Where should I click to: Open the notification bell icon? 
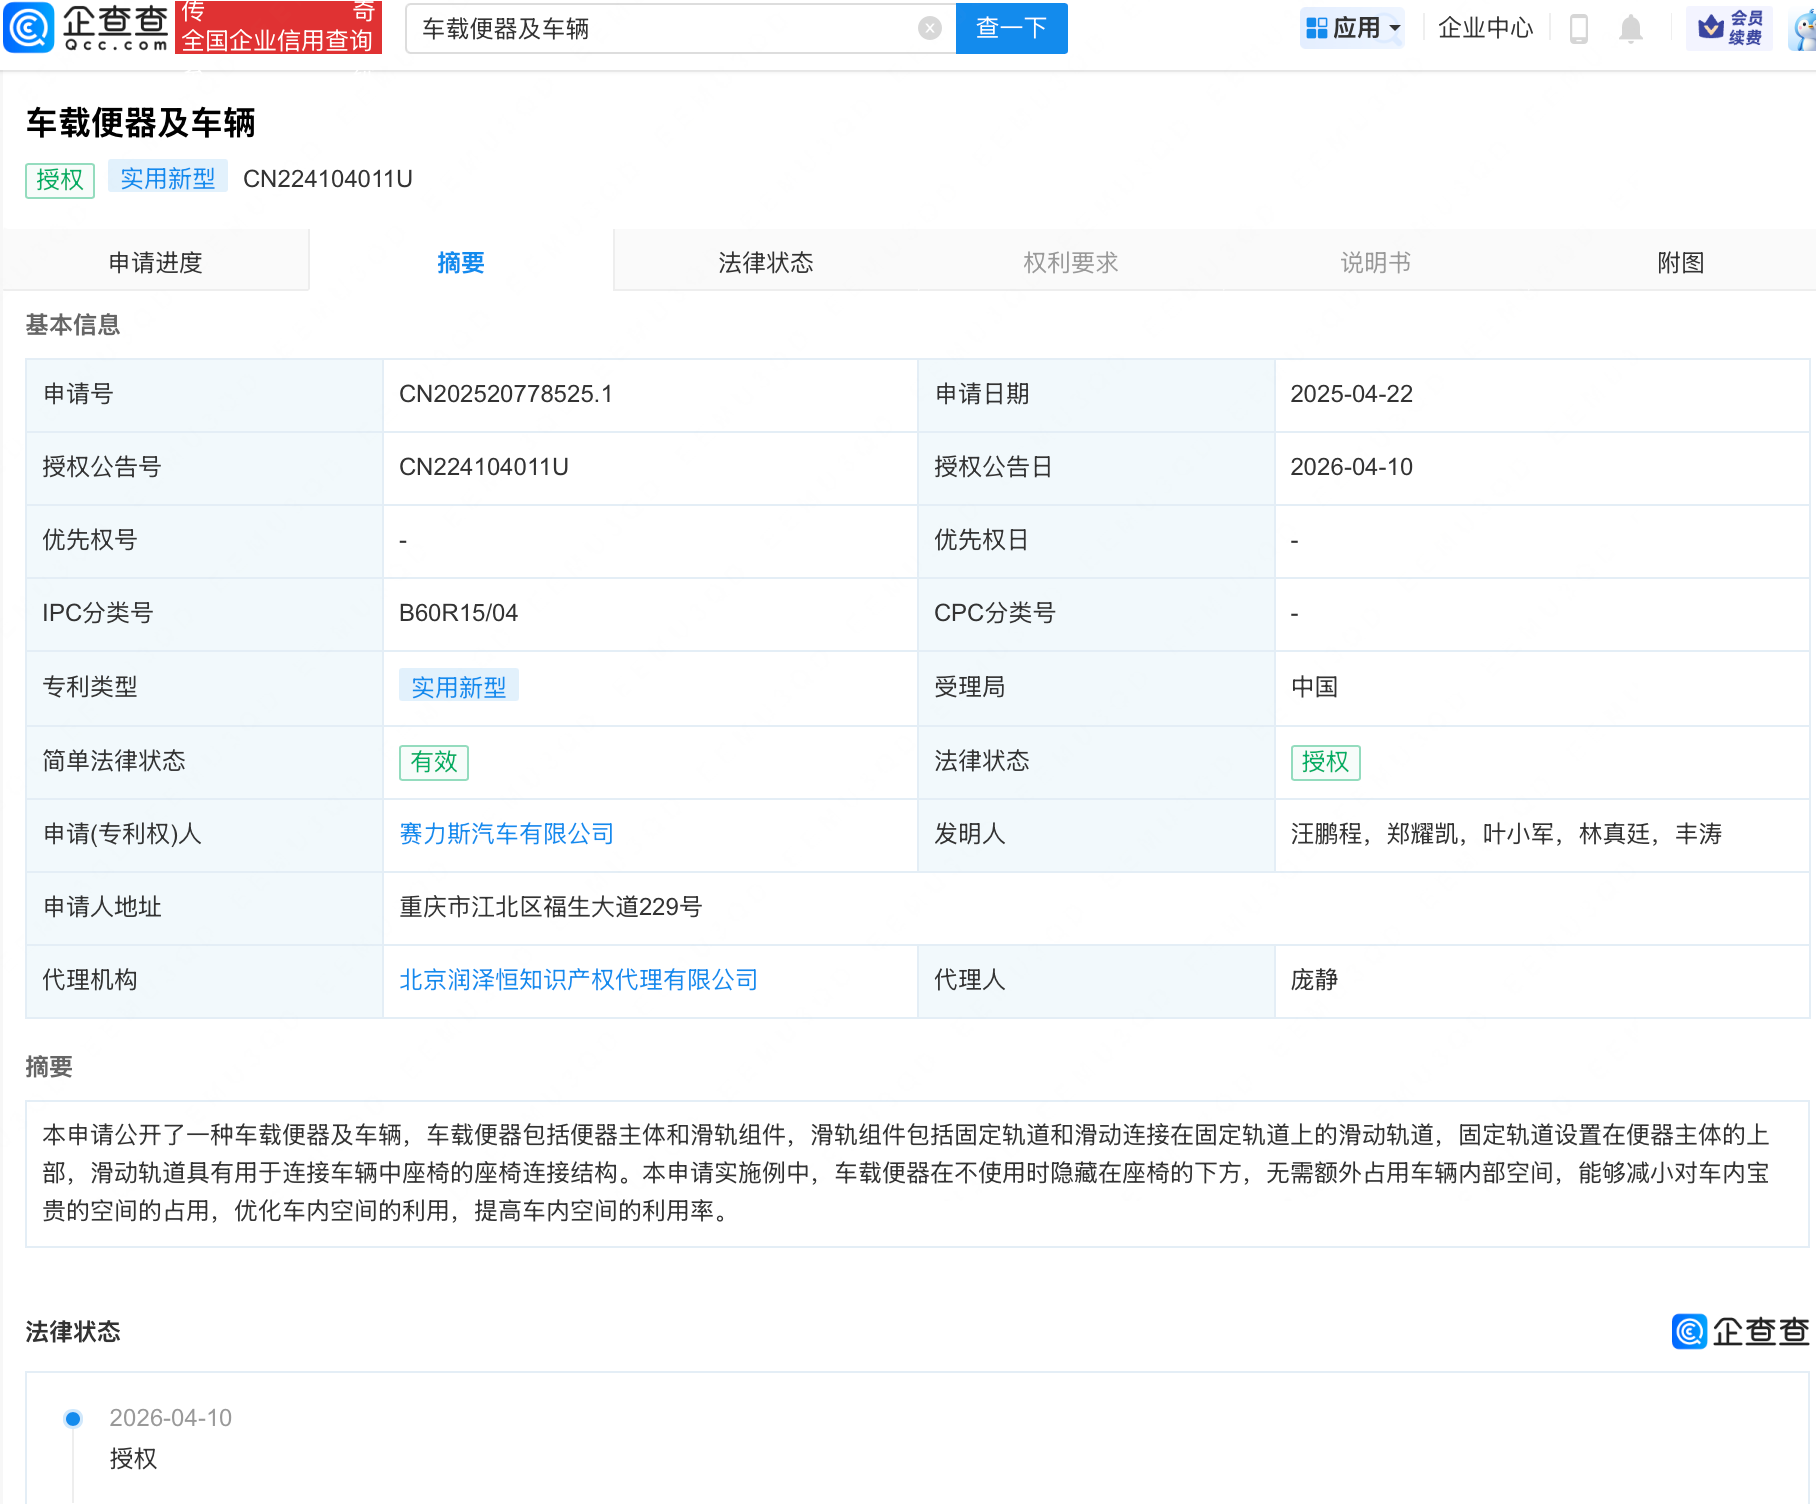pos(1630,28)
